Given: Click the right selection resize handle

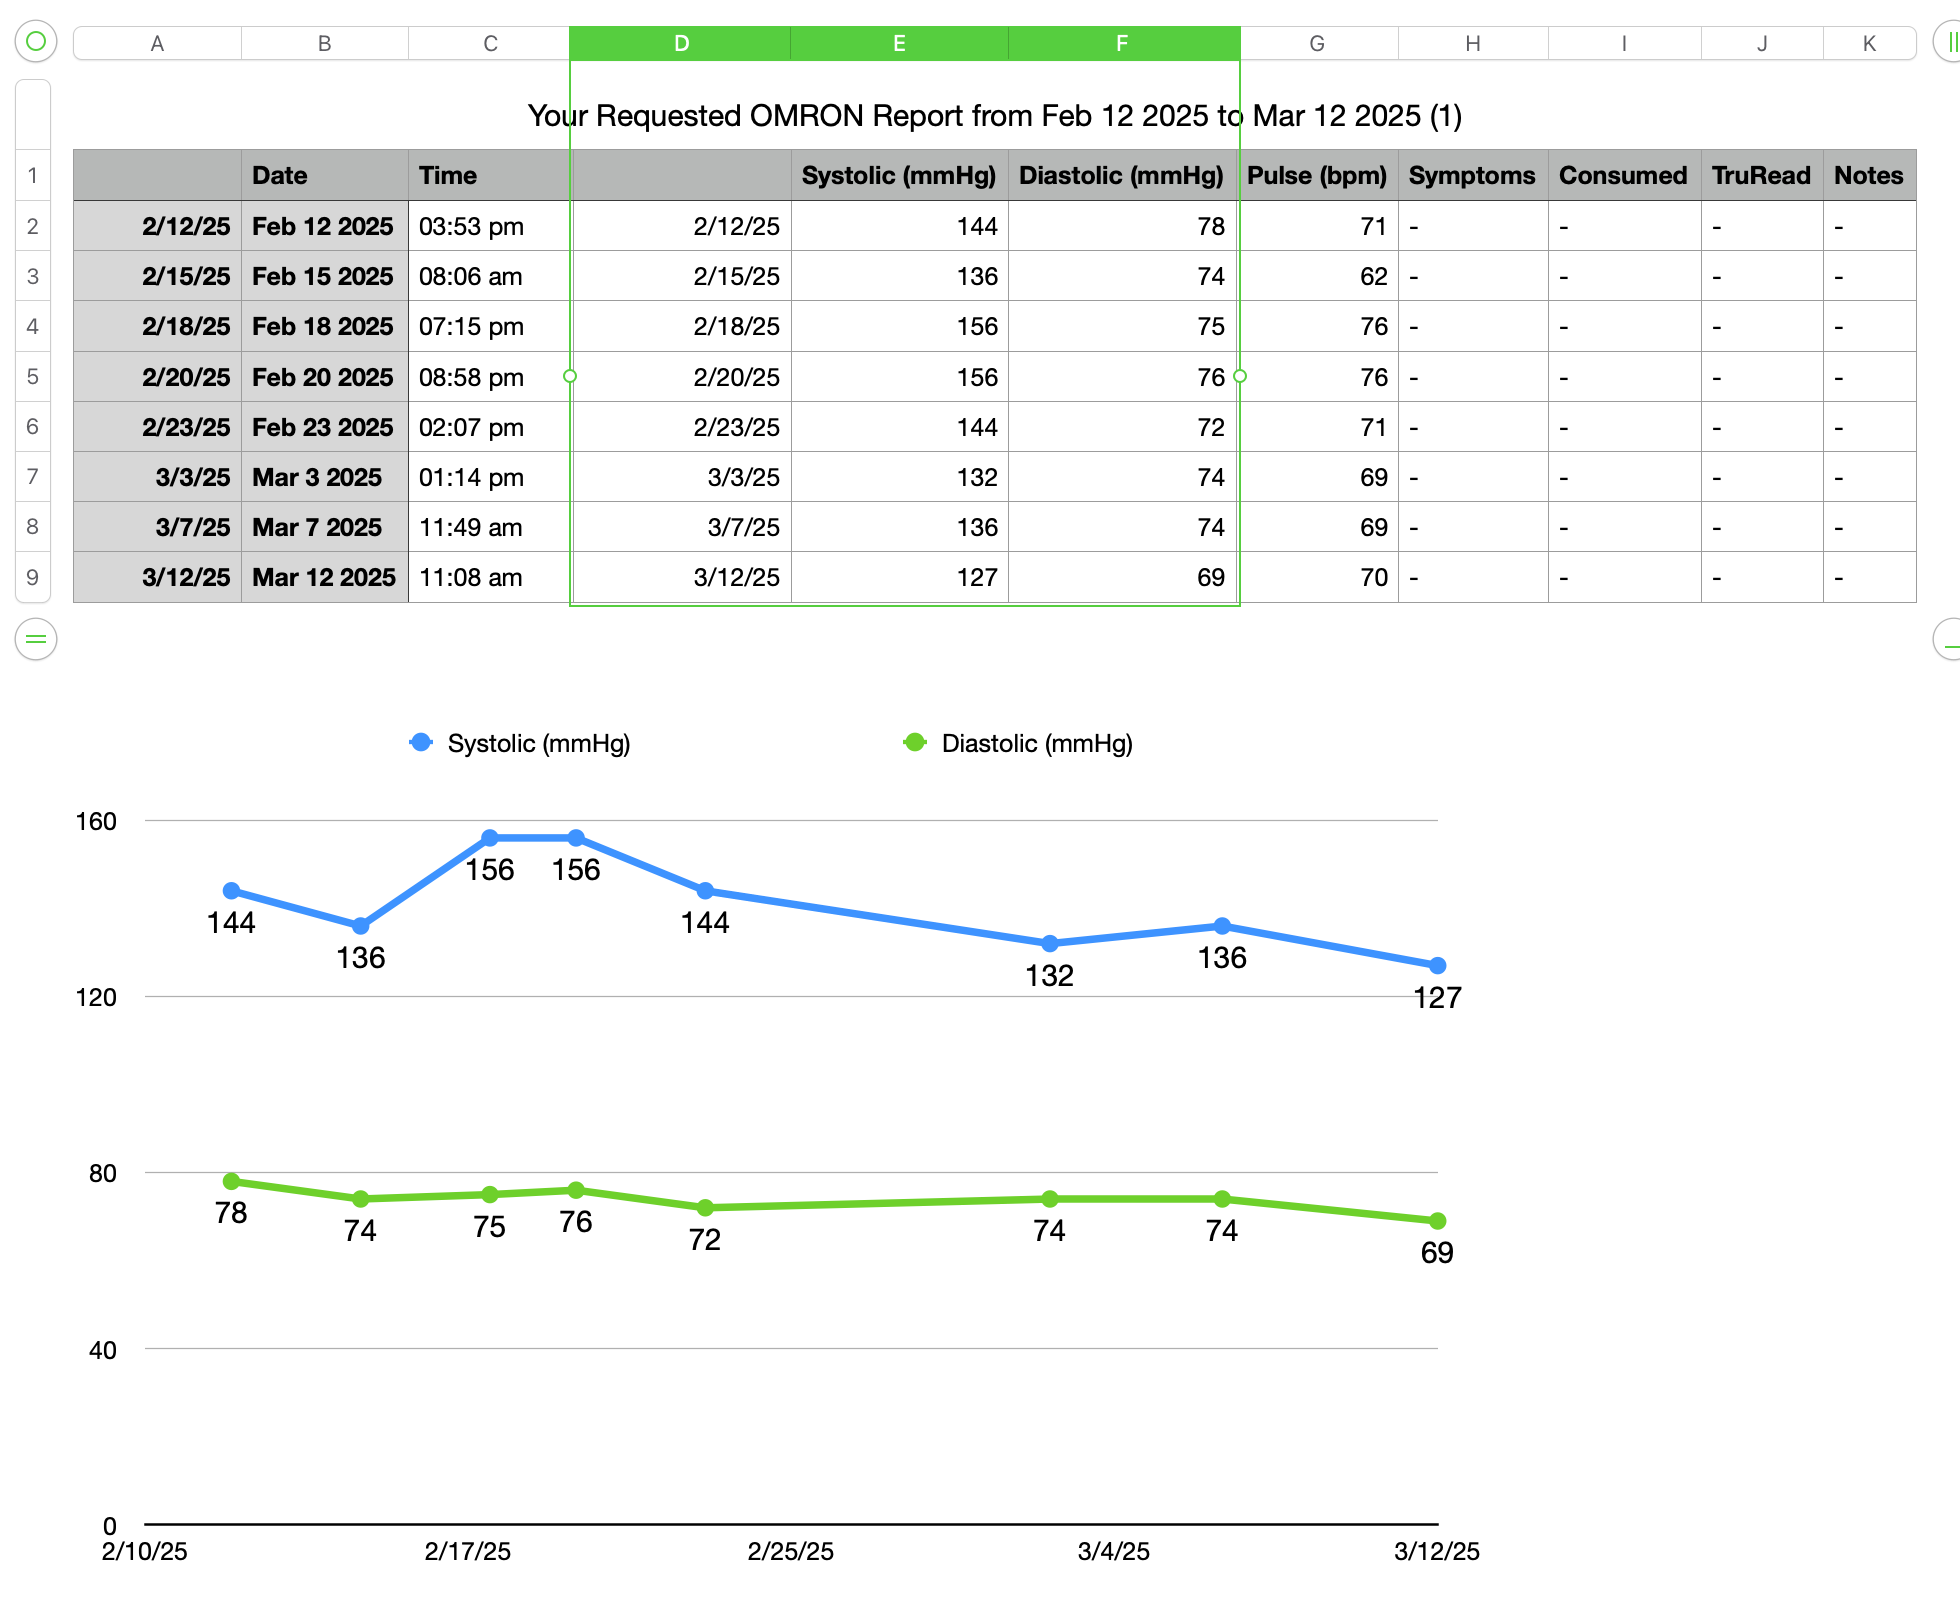Looking at the screenshot, I should 1240,376.
